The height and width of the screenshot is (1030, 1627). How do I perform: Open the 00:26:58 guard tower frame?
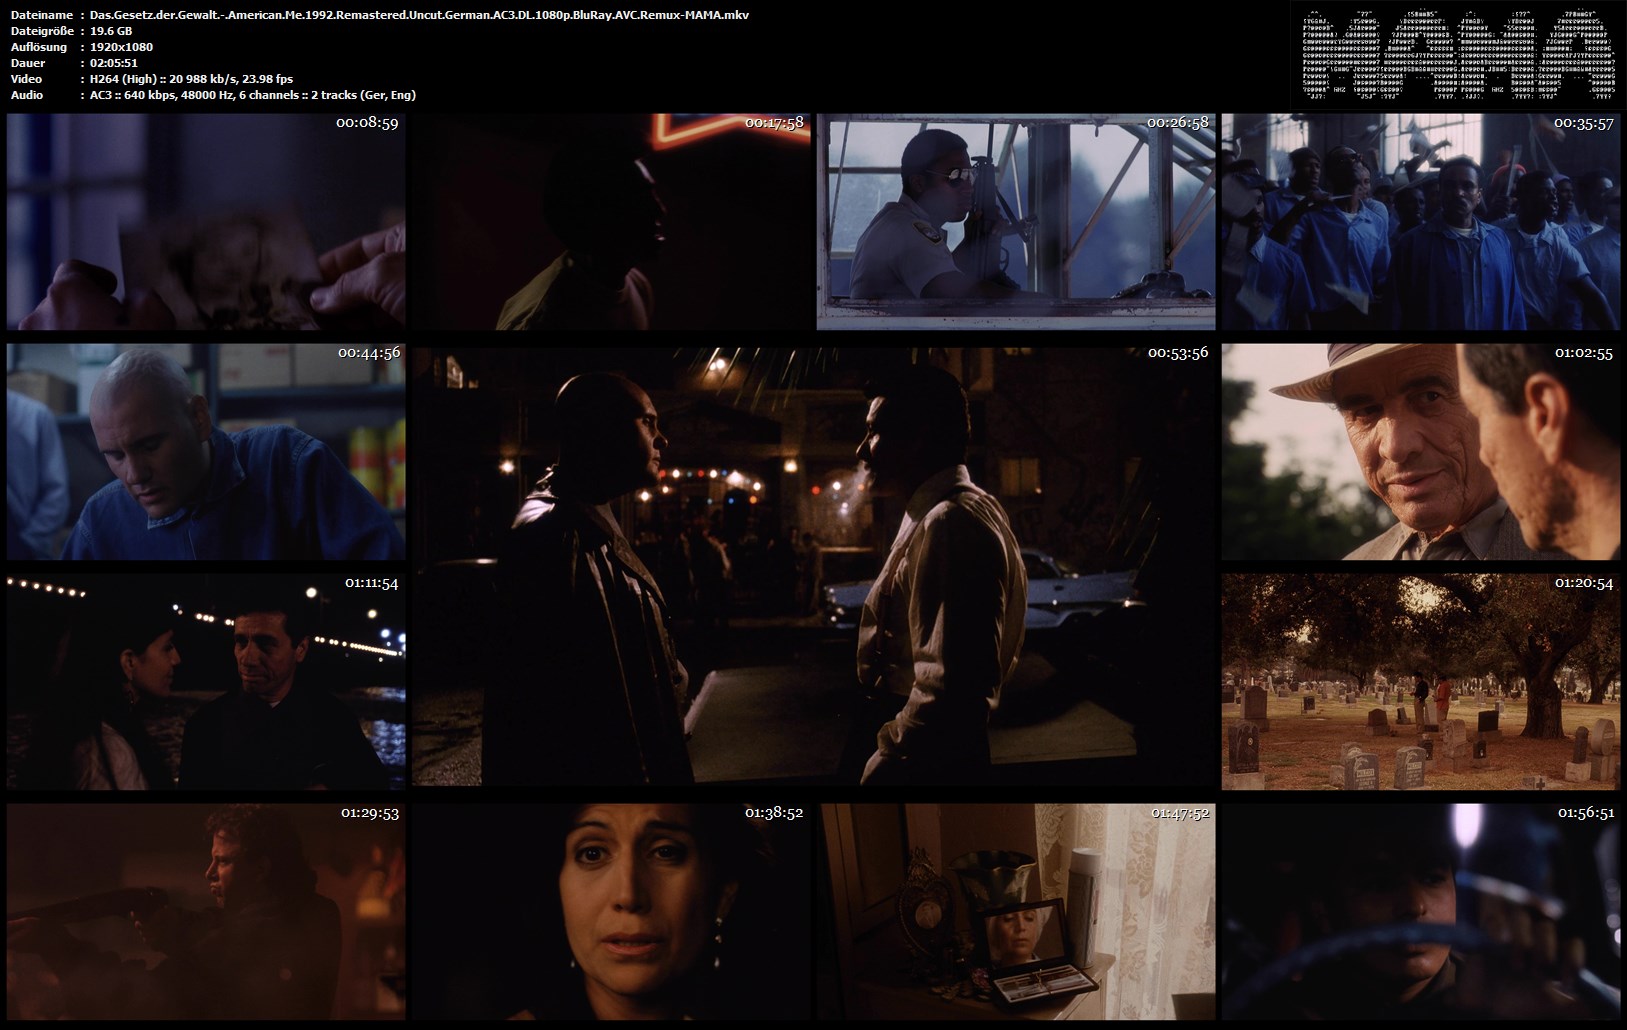(x=1016, y=221)
